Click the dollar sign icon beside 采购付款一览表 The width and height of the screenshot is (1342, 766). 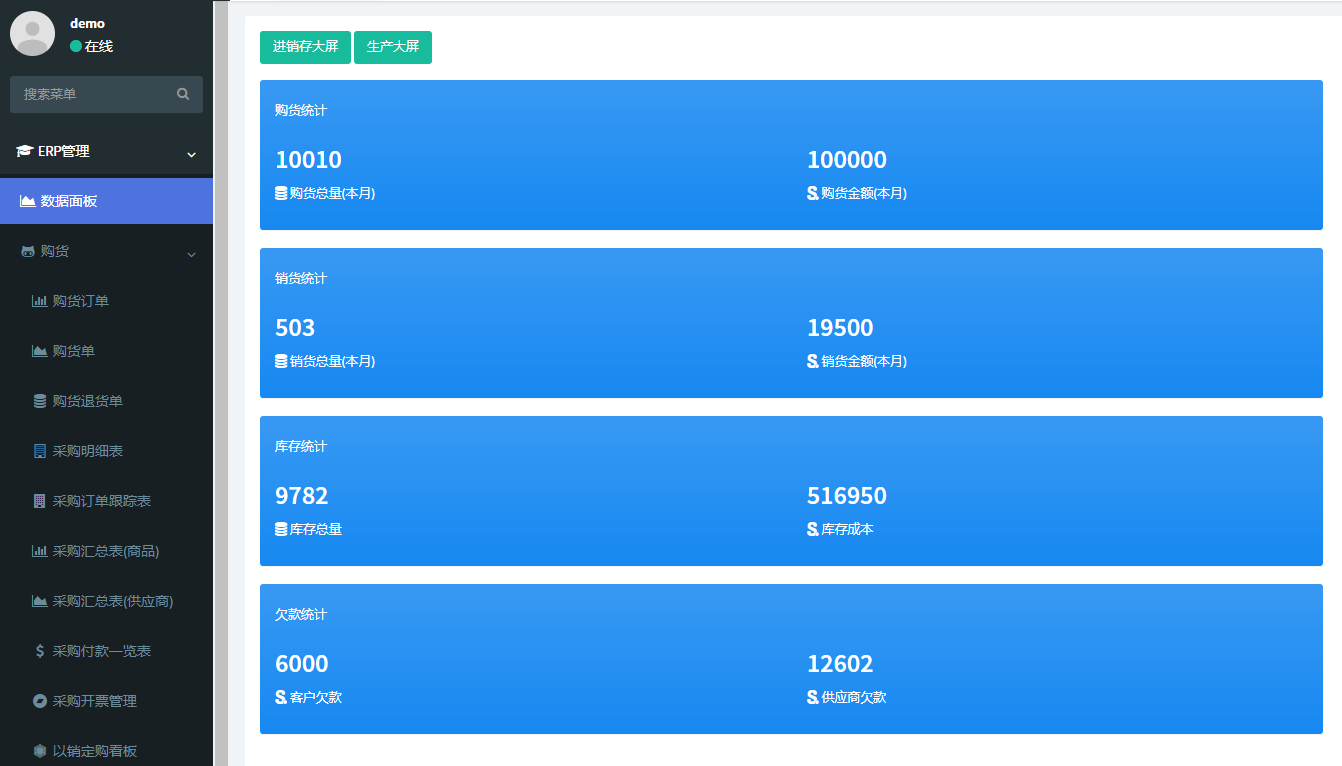[x=39, y=651]
